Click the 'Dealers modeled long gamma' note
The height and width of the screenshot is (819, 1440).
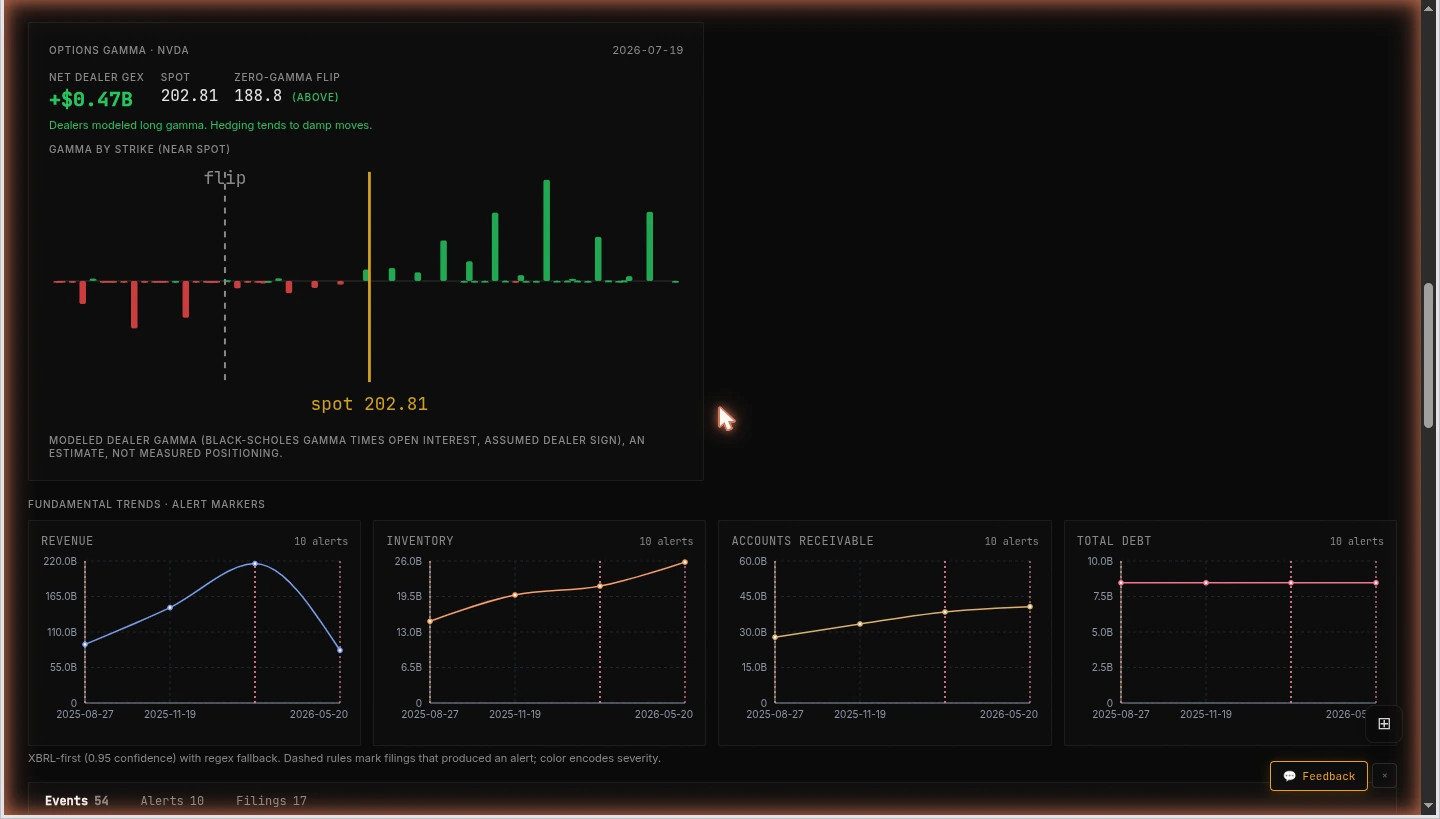tap(210, 125)
